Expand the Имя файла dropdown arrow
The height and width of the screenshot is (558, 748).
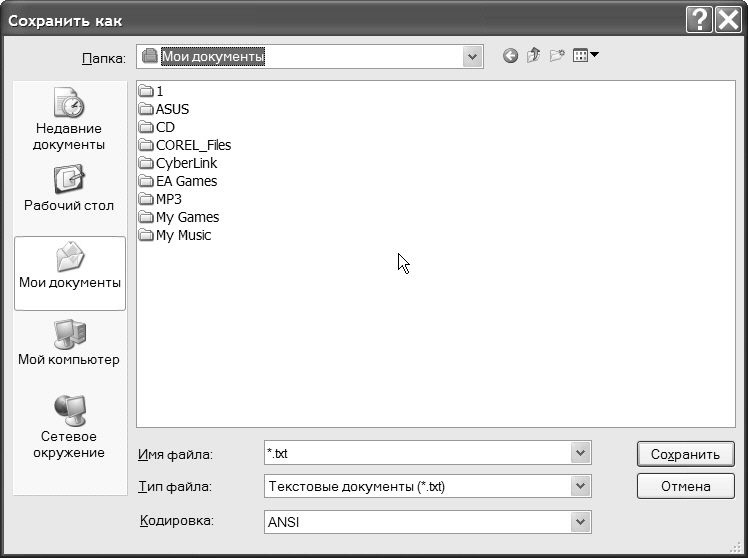(580, 453)
